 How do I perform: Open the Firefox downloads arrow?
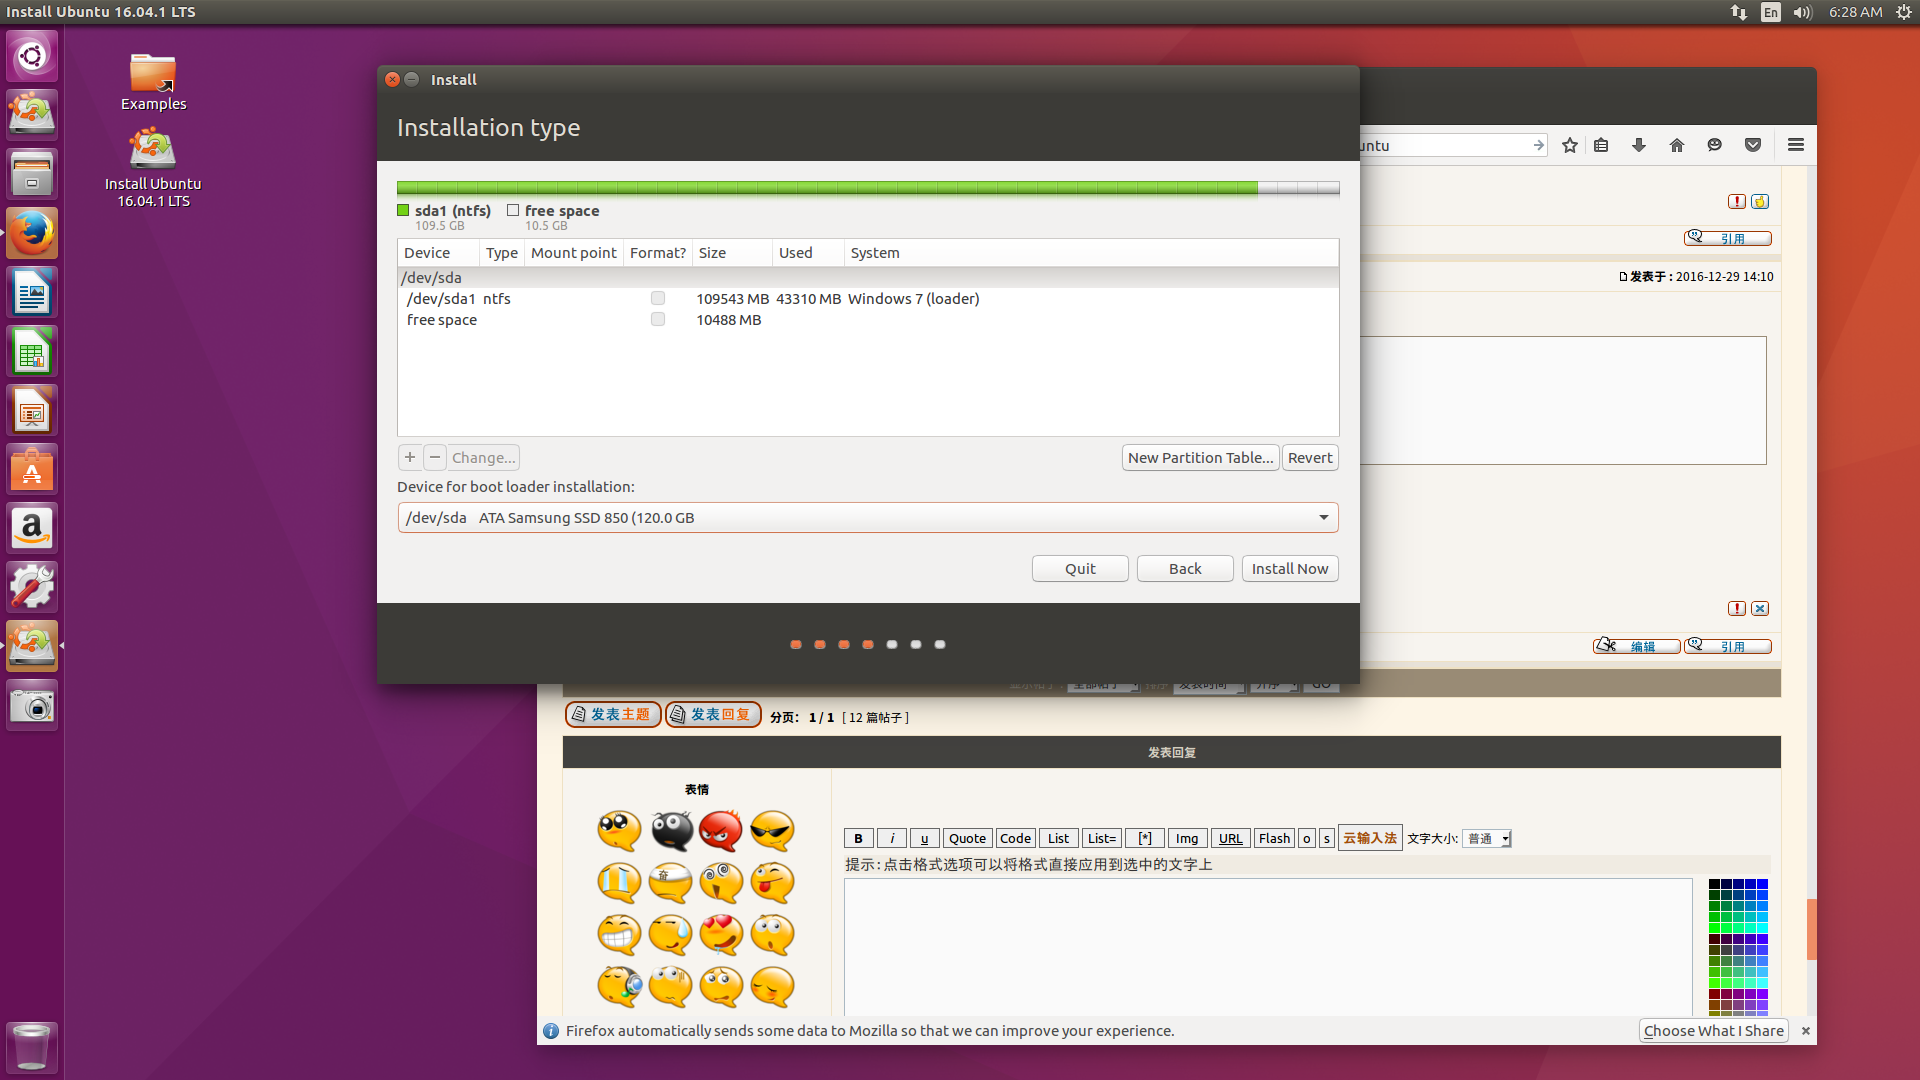tap(1639, 145)
